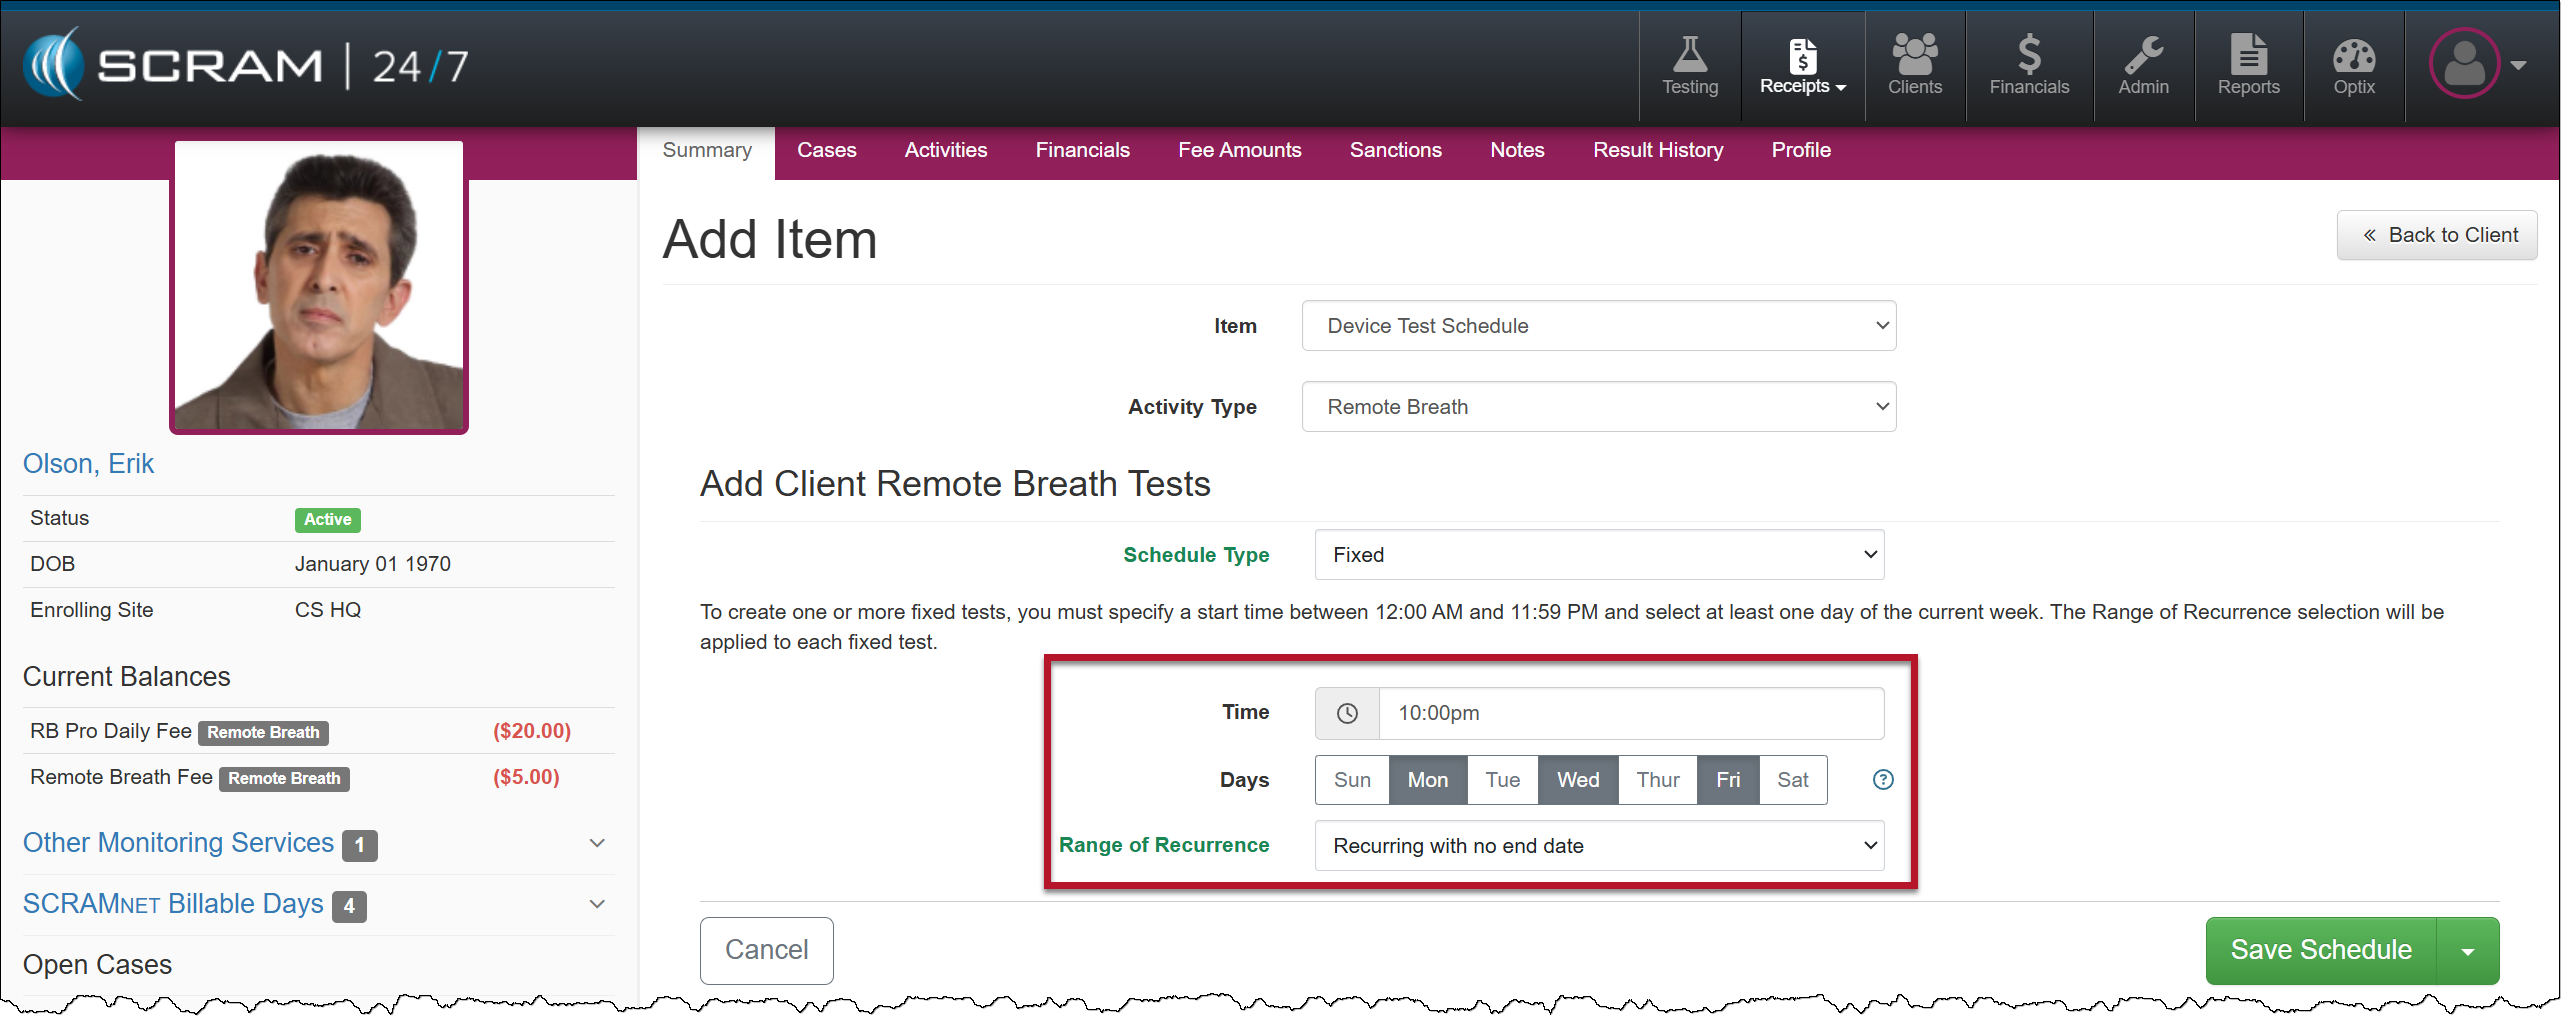Viewport: 2563px width, 1026px height.
Task: Open the Range of Recurrence dropdown
Action: 1598,846
